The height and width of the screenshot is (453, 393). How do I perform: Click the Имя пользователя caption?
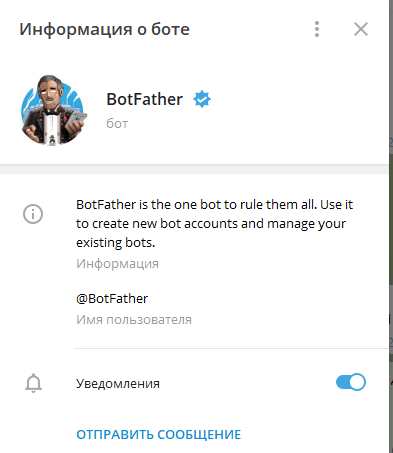point(134,320)
